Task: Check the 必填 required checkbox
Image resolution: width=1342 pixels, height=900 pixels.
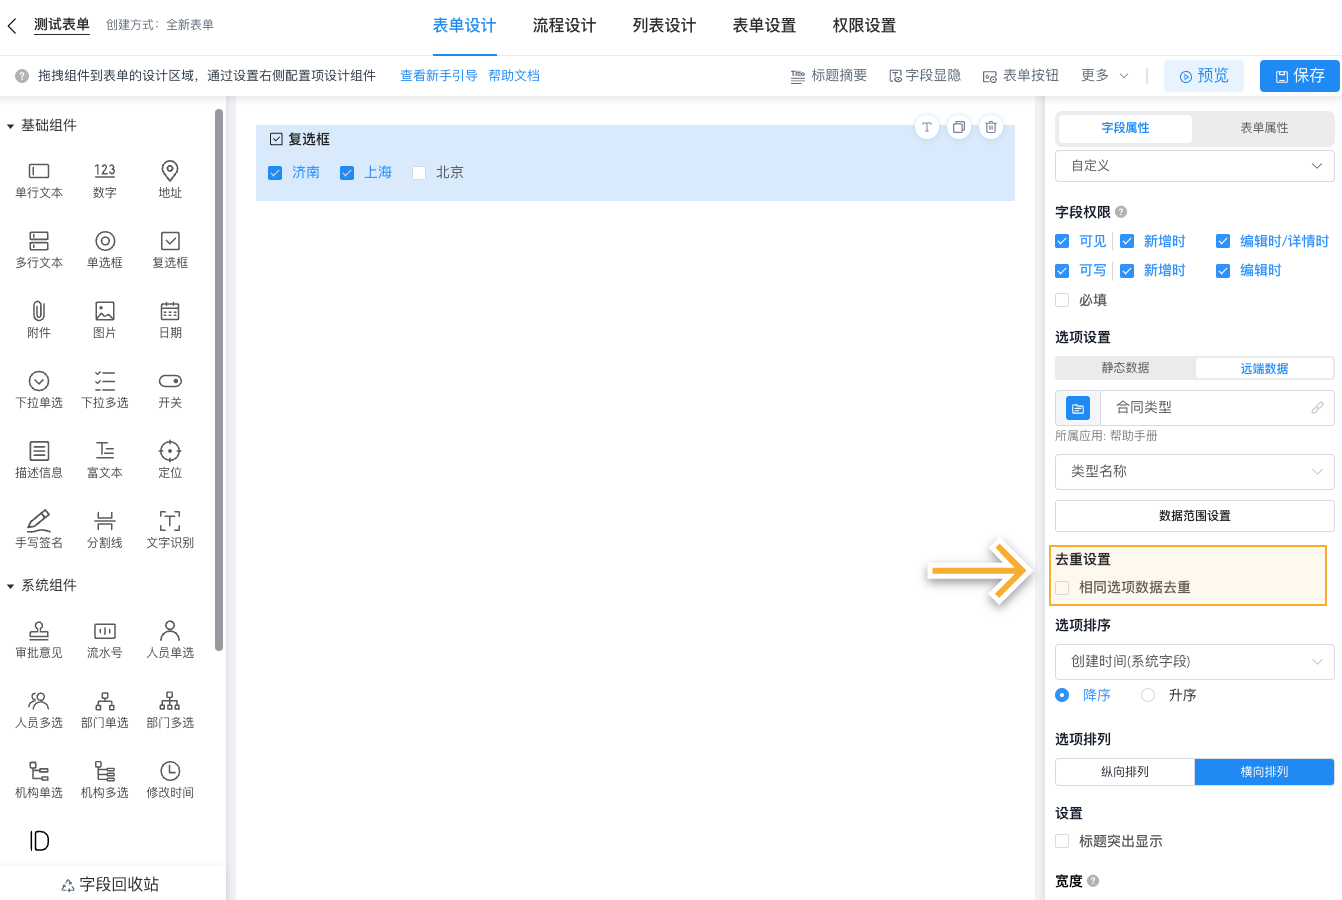Action: point(1062,300)
